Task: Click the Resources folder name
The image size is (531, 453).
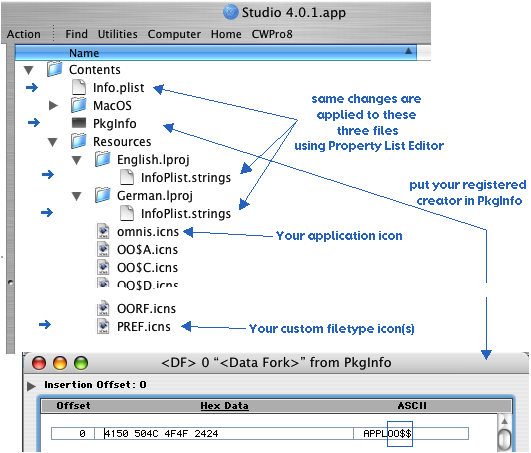Action: 122,142
